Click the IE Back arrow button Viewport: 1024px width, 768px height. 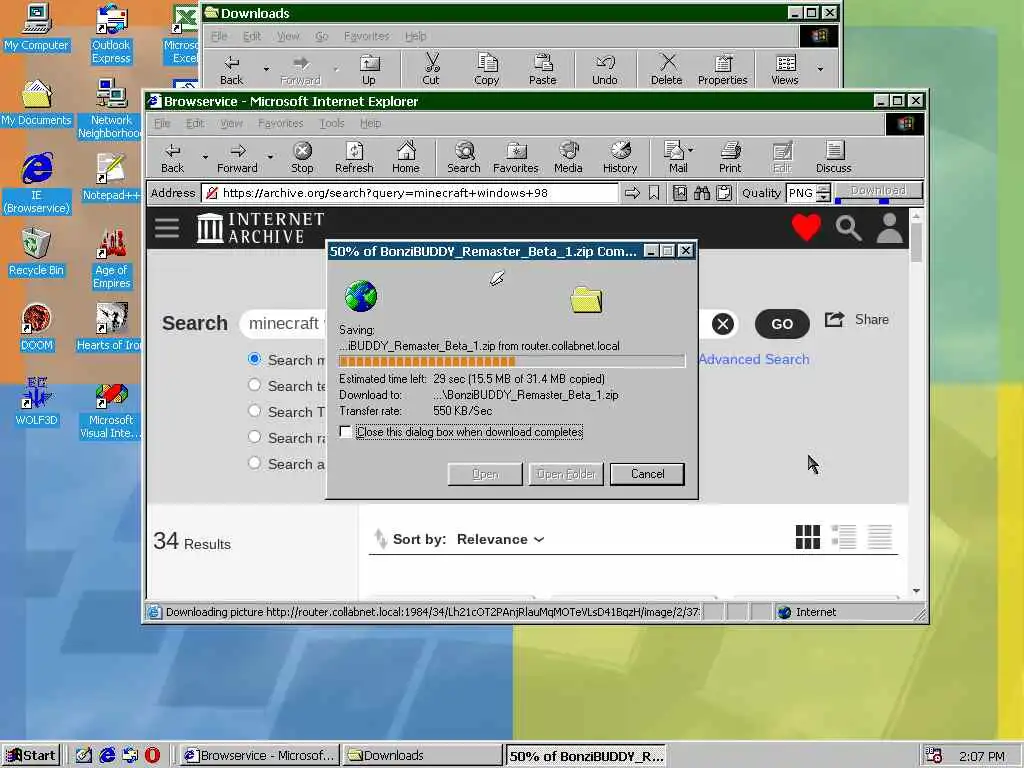tap(172, 157)
